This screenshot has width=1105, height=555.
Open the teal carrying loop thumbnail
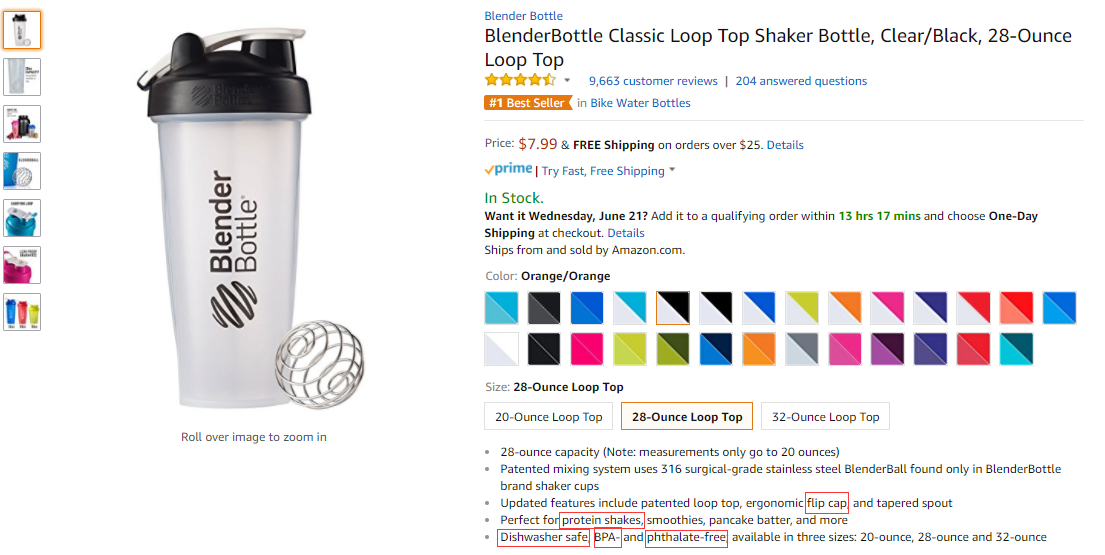(22, 218)
